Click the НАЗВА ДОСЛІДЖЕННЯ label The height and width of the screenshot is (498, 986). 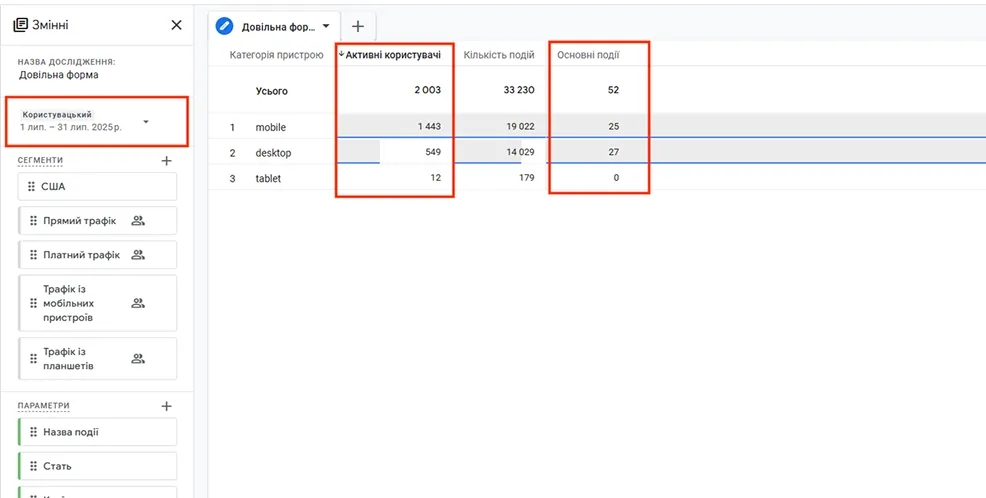coord(67,62)
